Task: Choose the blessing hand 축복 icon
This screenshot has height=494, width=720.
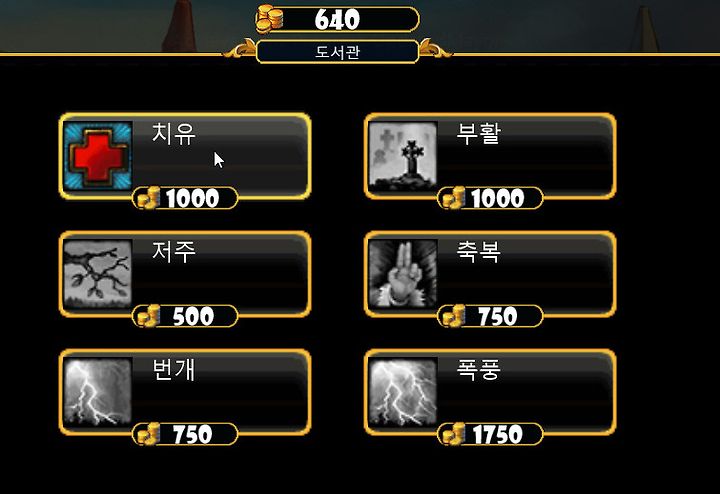Action: (x=403, y=274)
